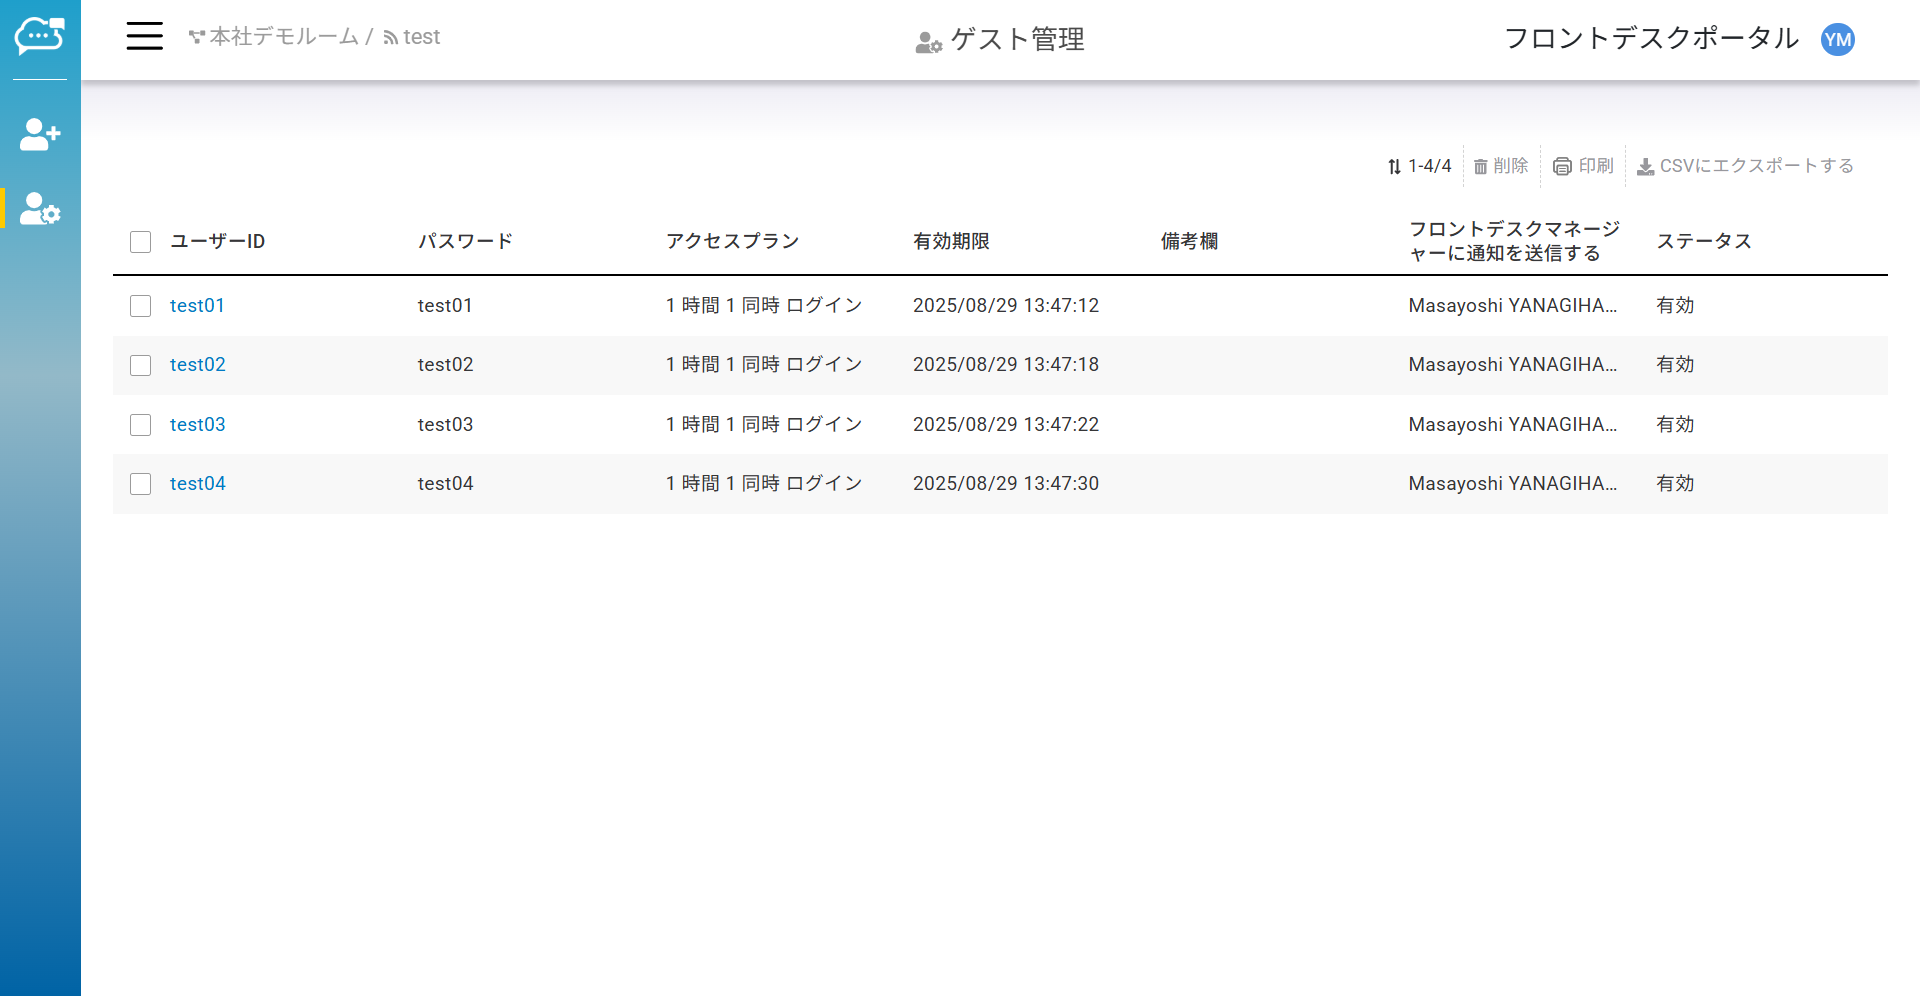Click the cloud chat logo icon
The image size is (1920, 996).
tap(40, 37)
